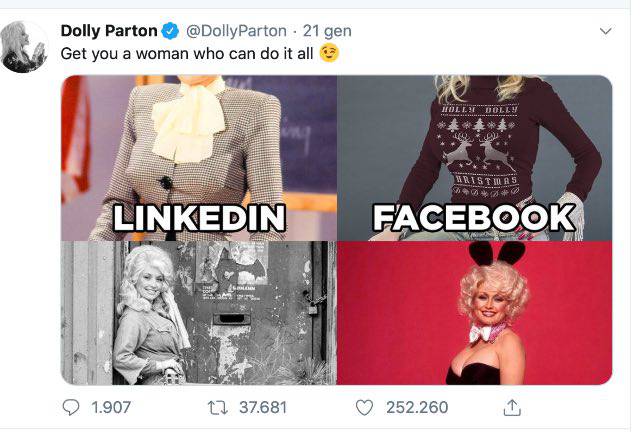Open the red background bunny-ears photo
The width and height of the screenshot is (640, 432).
point(474,313)
